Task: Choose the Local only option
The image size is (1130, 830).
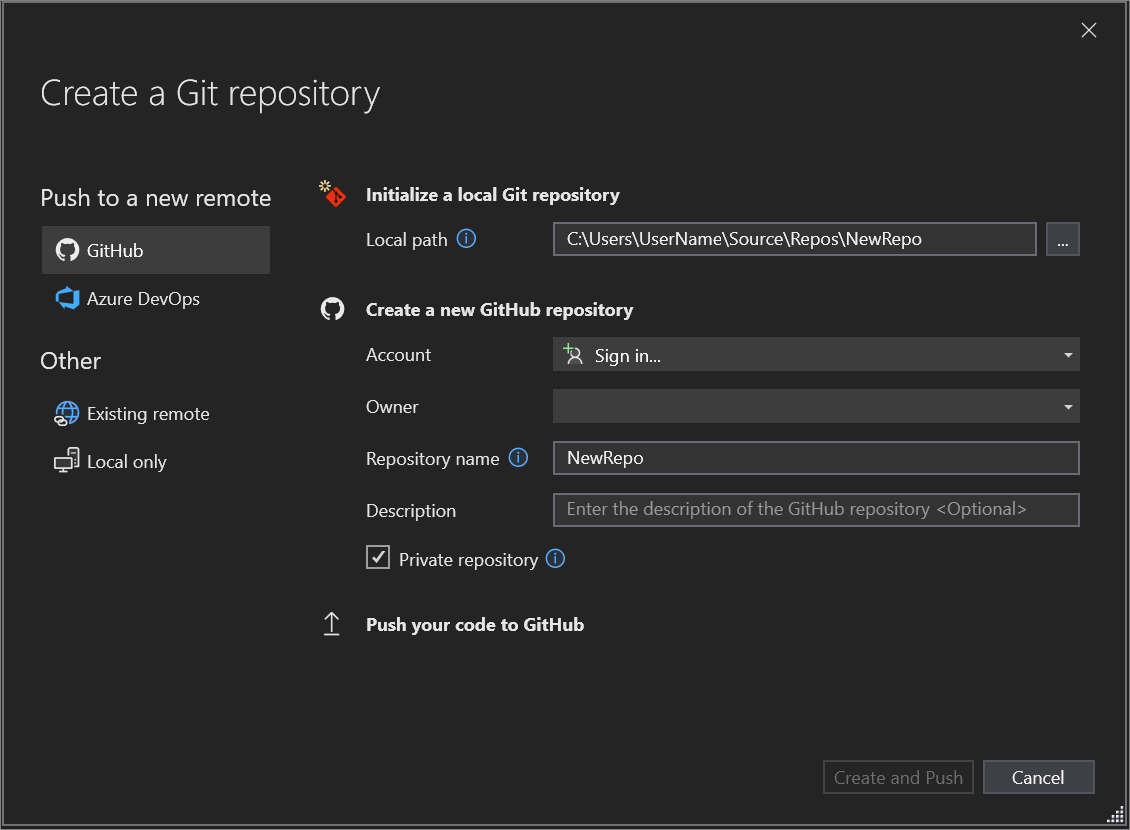Action: [126, 462]
